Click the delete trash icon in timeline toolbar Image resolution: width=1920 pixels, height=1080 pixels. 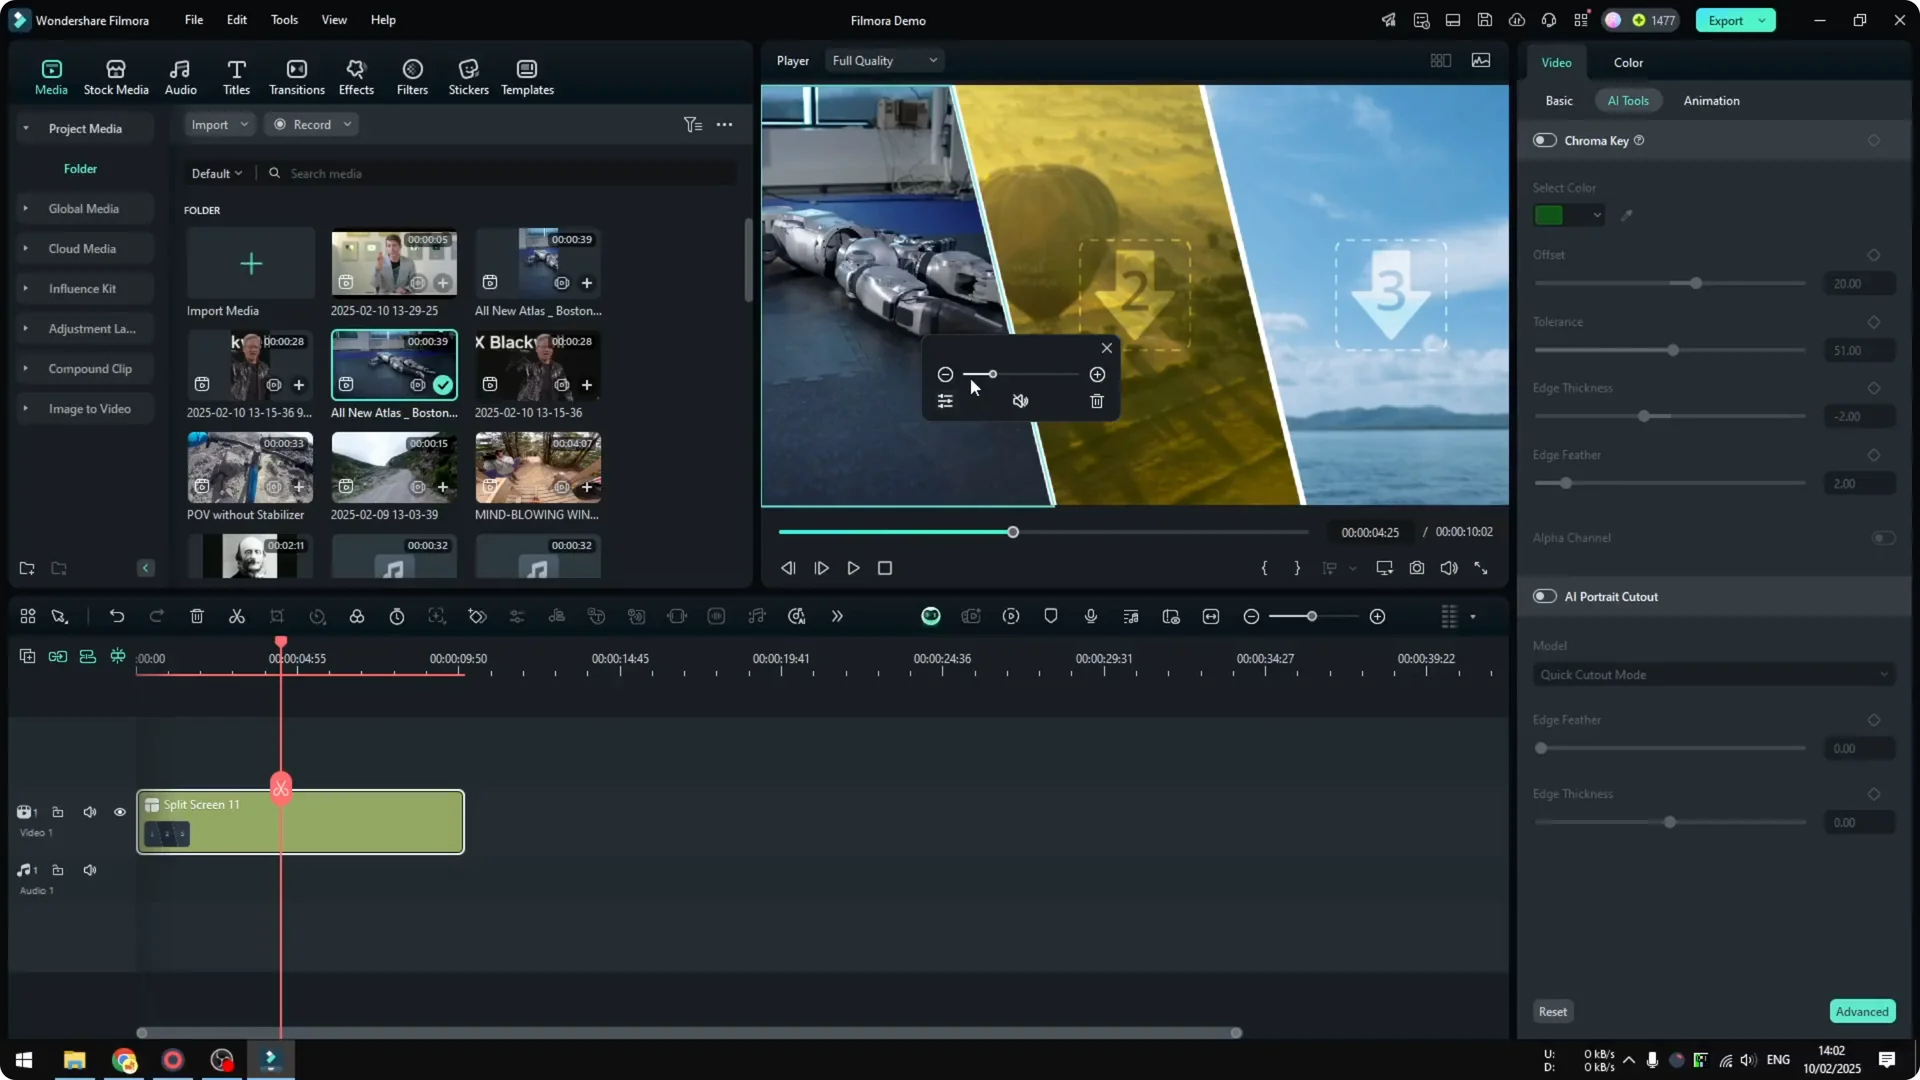coord(197,617)
